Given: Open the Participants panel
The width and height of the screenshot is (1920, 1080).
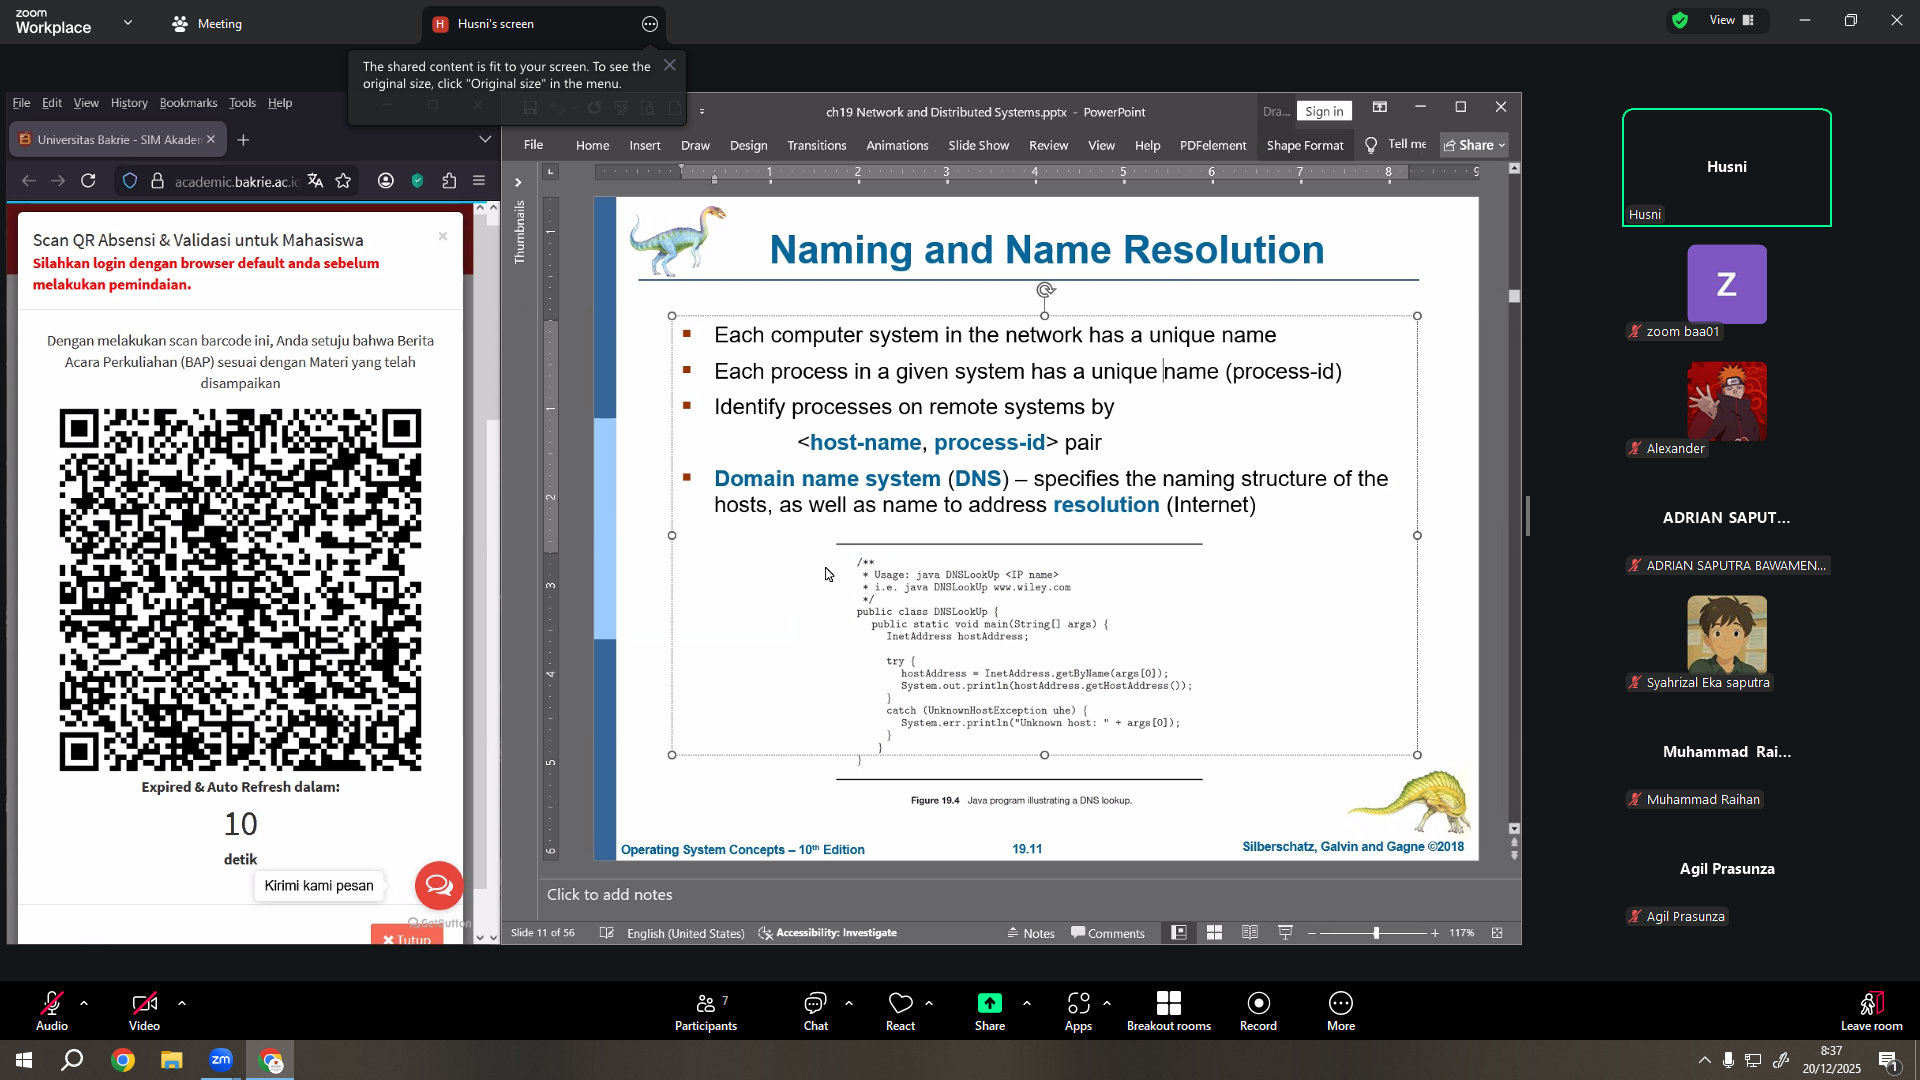Looking at the screenshot, I should (706, 1011).
